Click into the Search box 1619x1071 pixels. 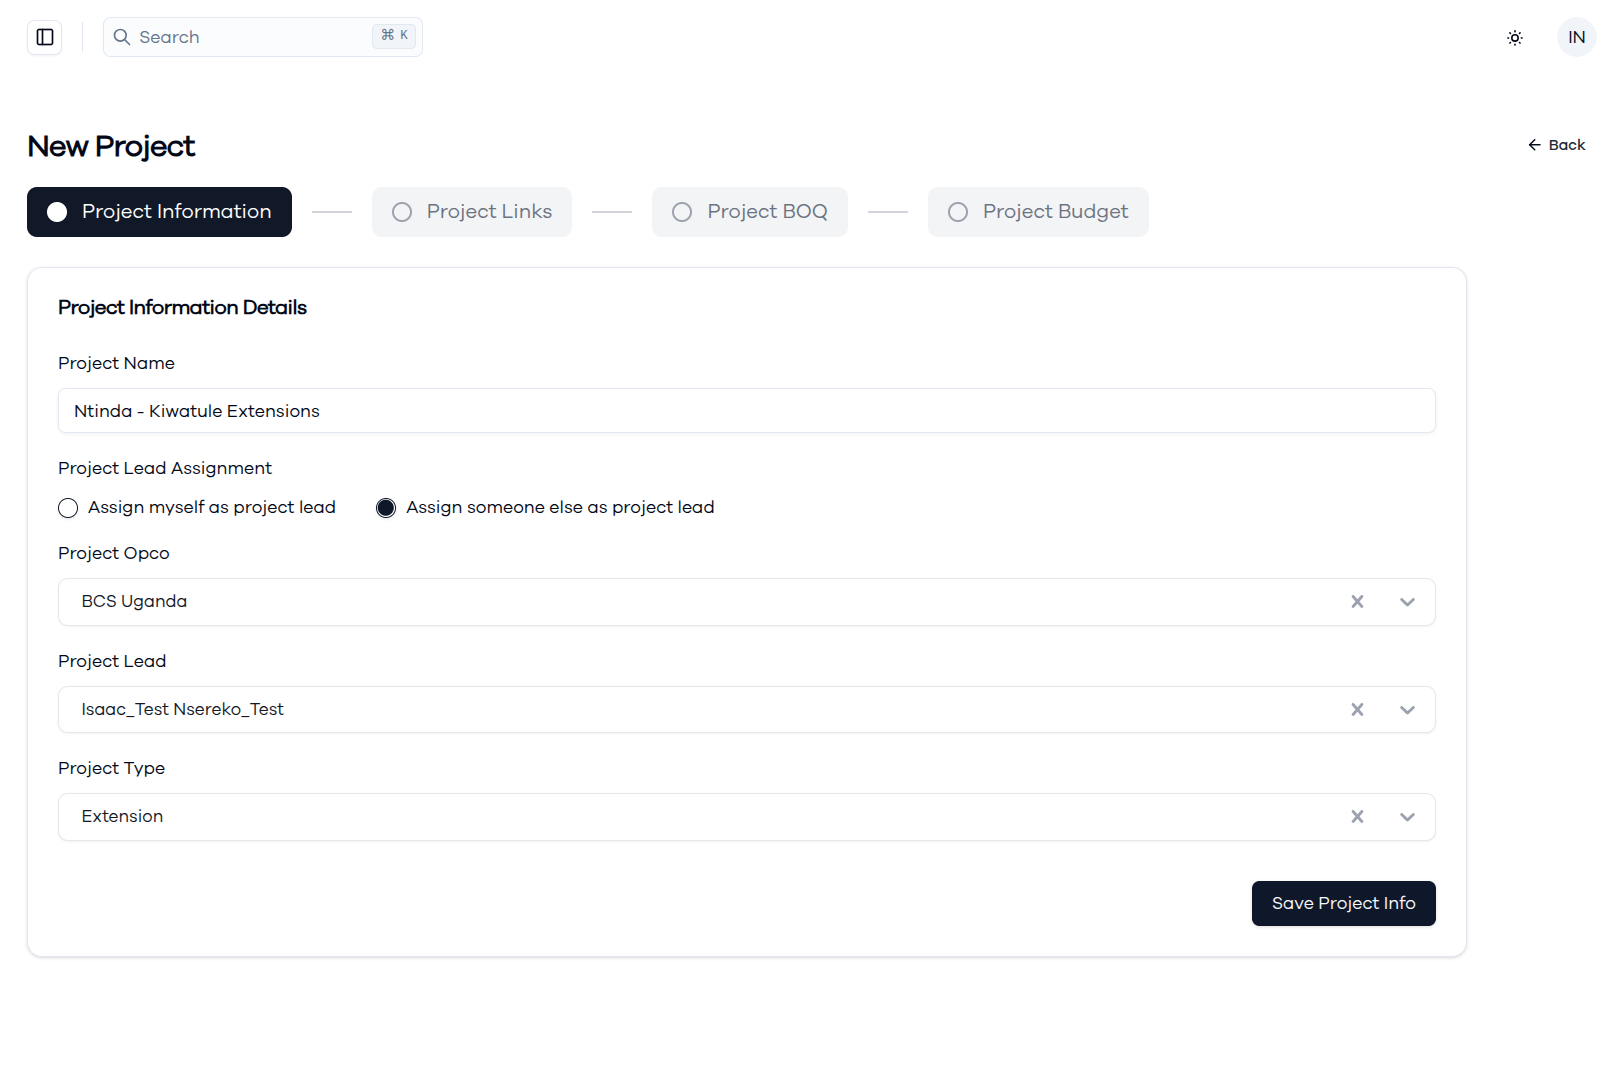(x=263, y=37)
